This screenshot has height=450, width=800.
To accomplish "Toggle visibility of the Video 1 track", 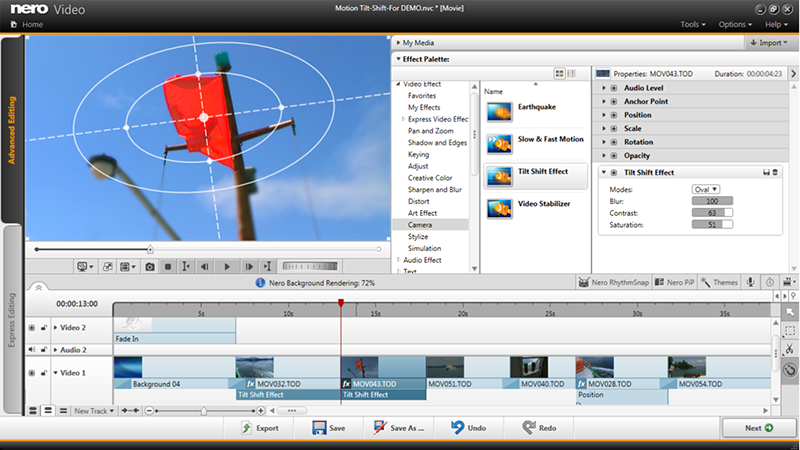I will (x=32, y=373).
